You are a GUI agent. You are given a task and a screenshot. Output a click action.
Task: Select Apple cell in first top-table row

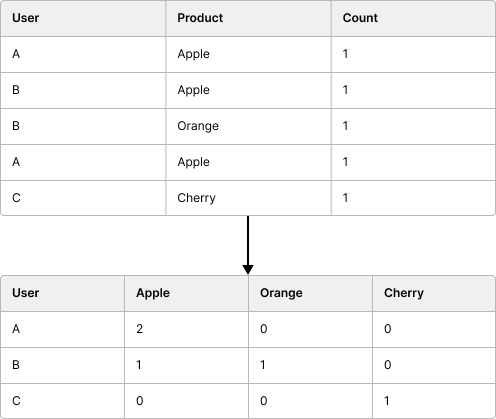click(248, 54)
